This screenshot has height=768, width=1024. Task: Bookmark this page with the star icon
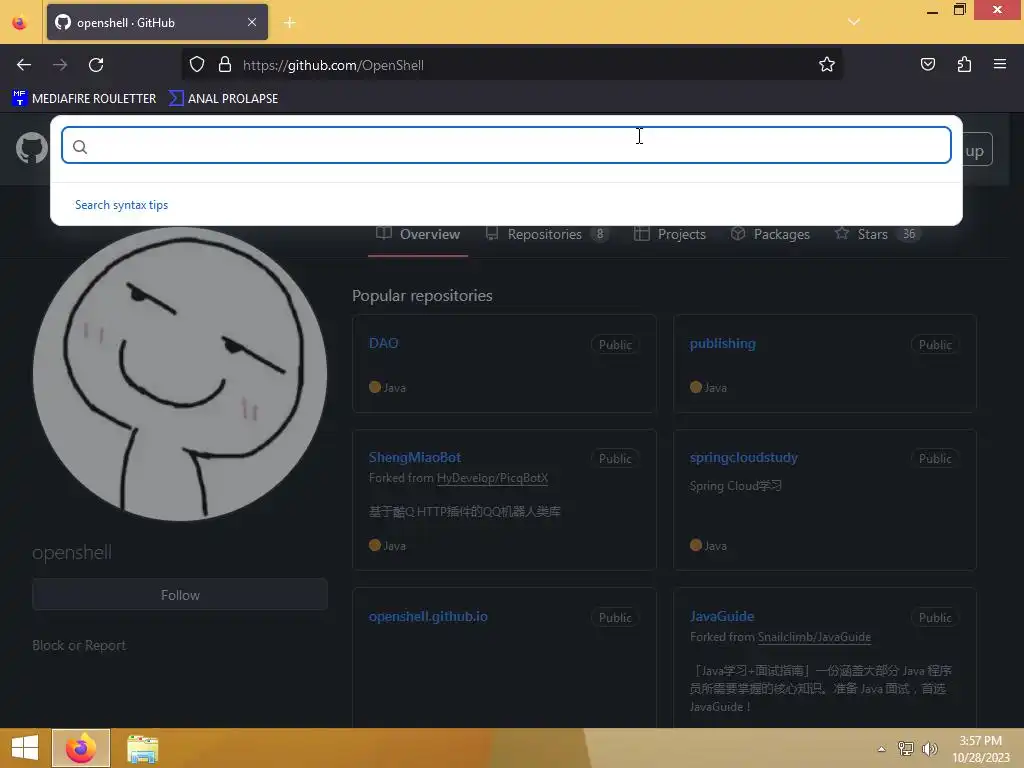[827, 65]
